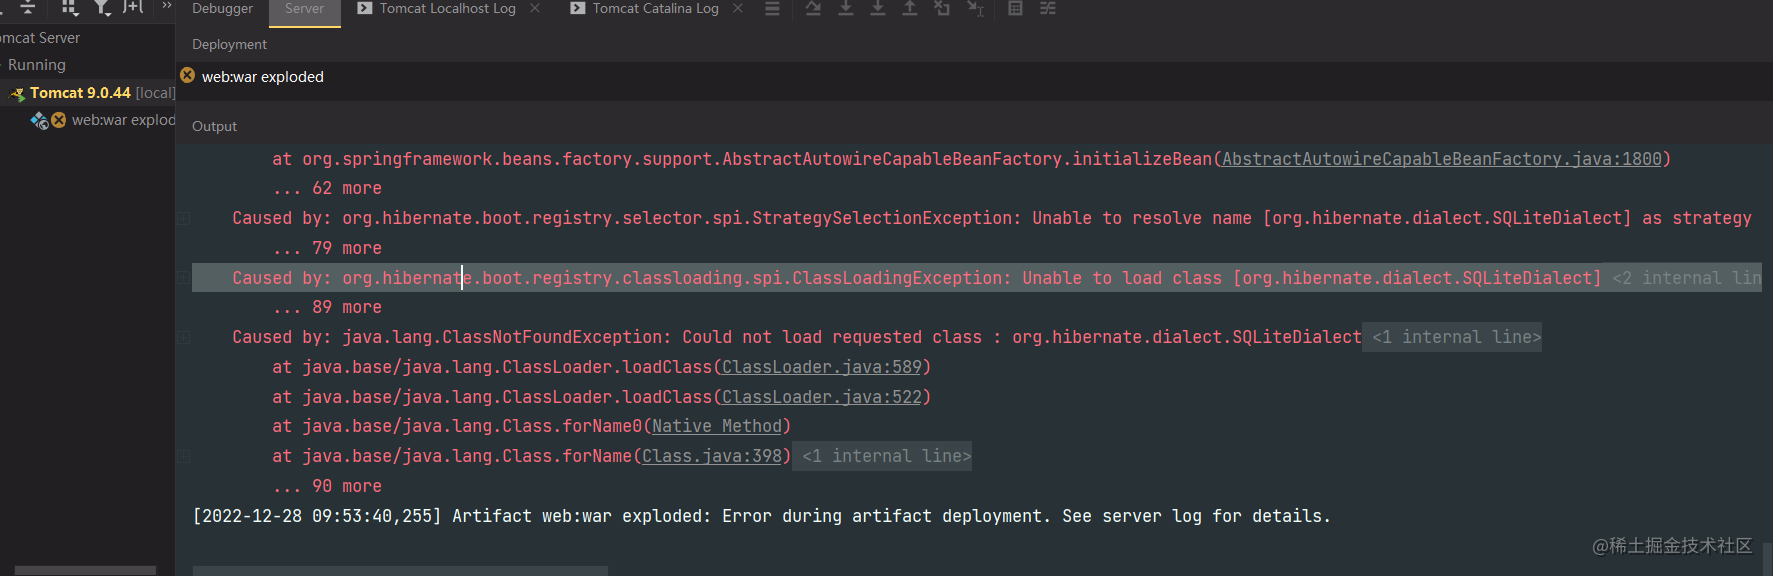
Task: Click the Deployment section label
Action: pos(229,45)
